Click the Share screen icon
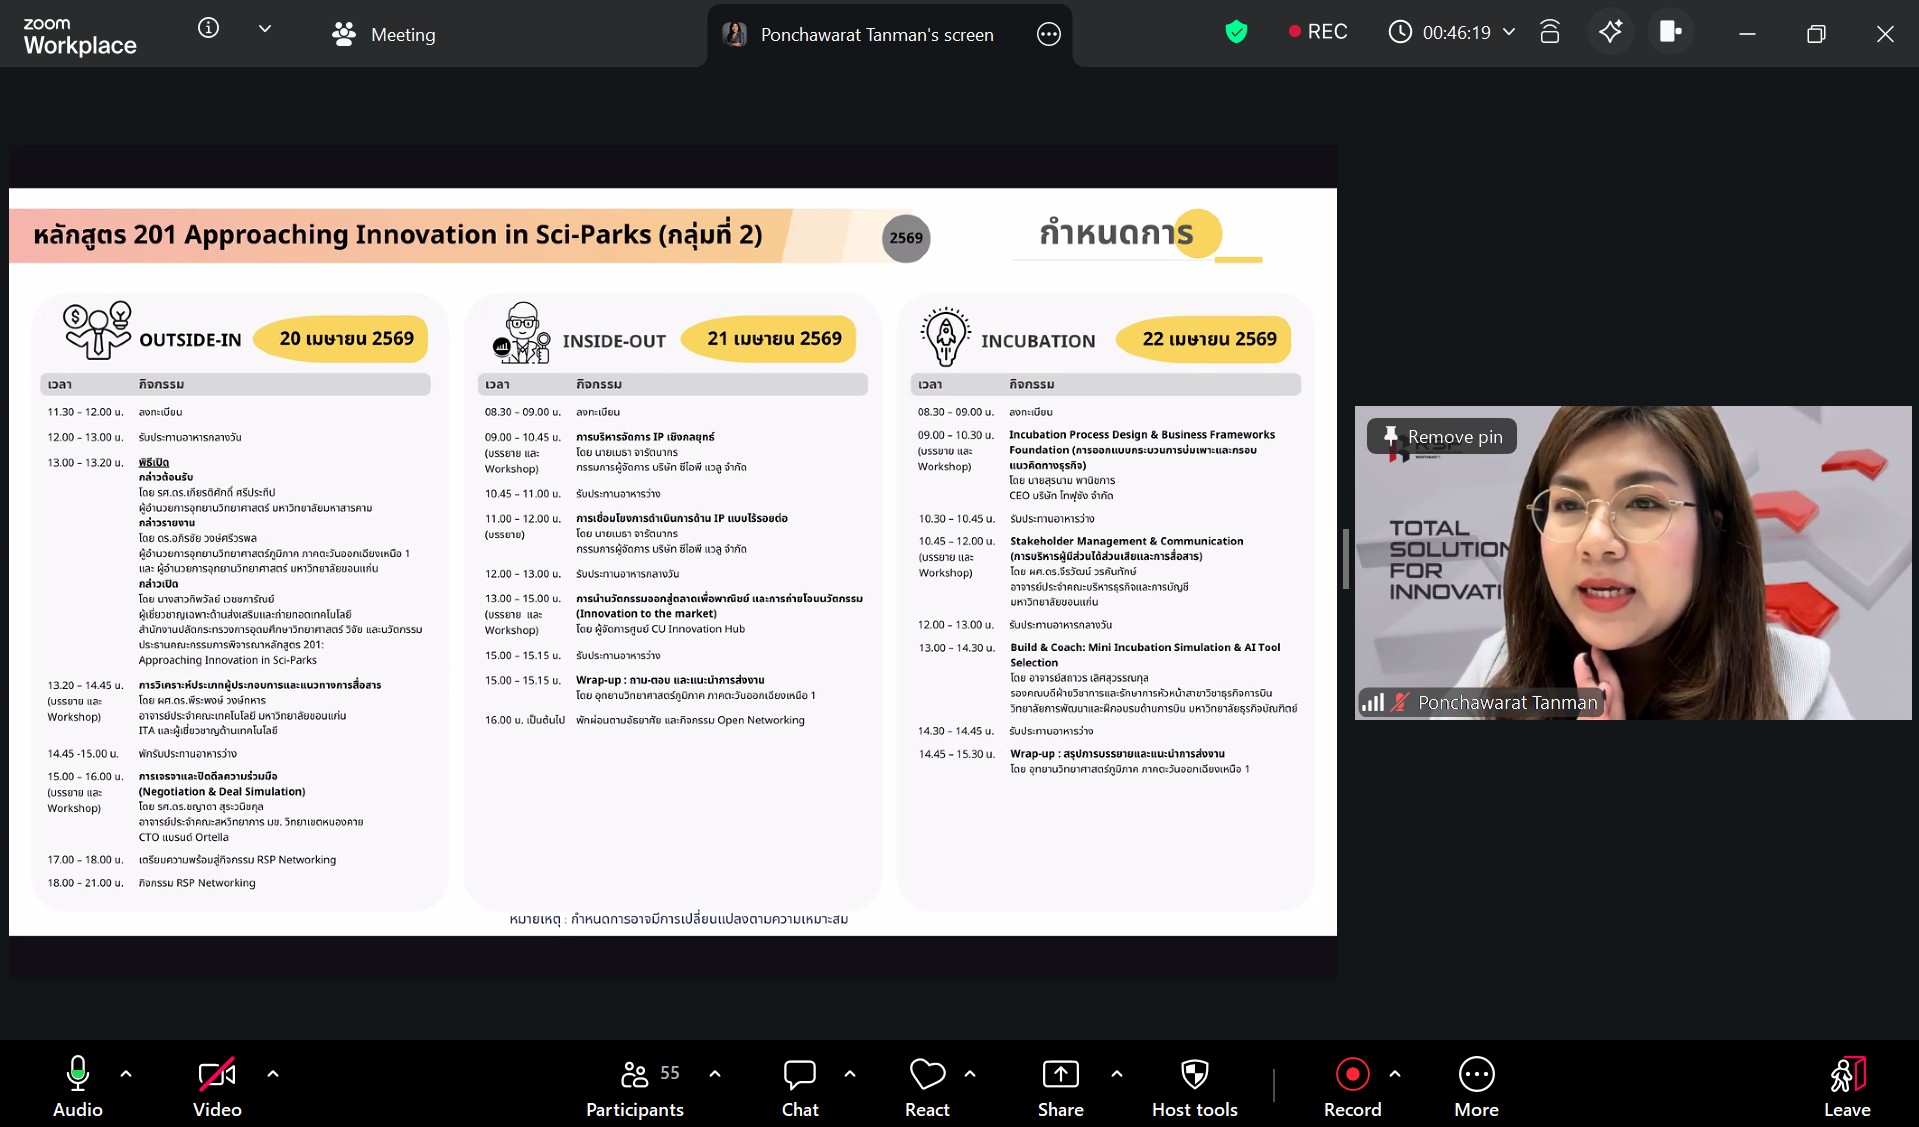The image size is (1919, 1127). (1060, 1086)
